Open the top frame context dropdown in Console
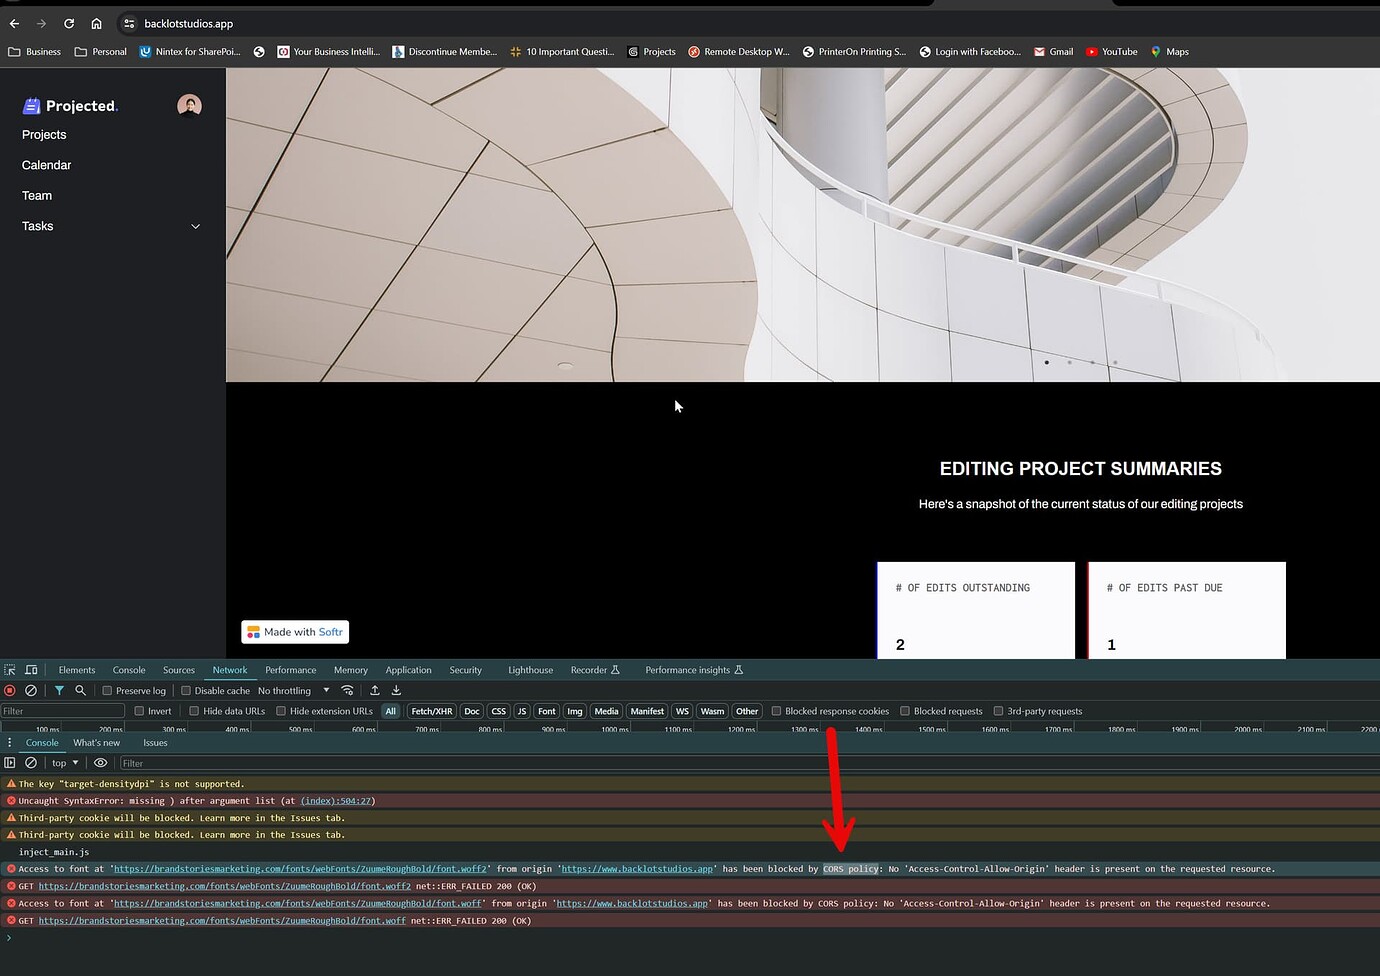The image size is (1380, 976). (x=64, y=762)
